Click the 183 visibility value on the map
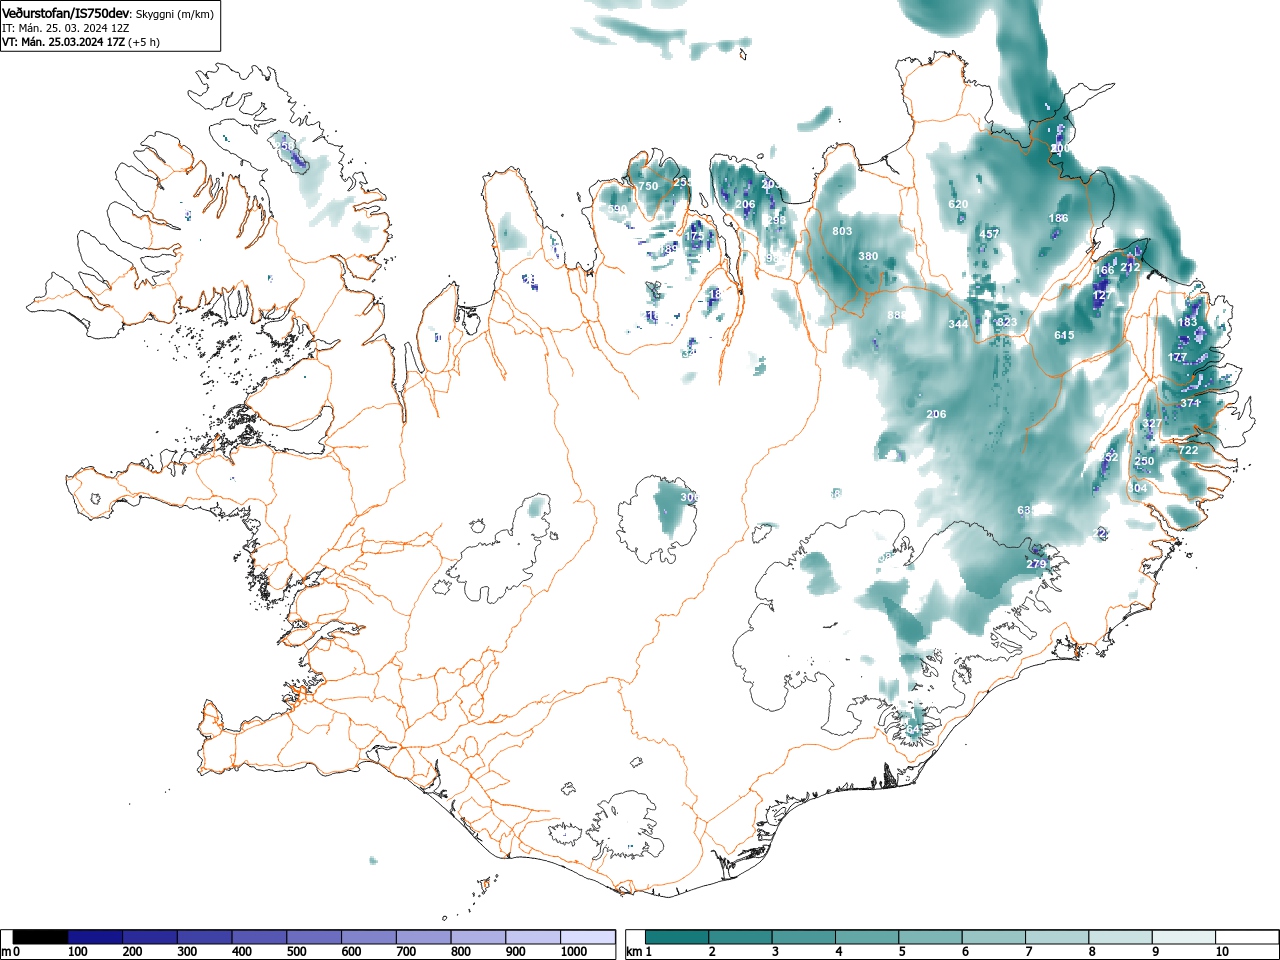1280x960 pixels. [x=1187, y=322]
